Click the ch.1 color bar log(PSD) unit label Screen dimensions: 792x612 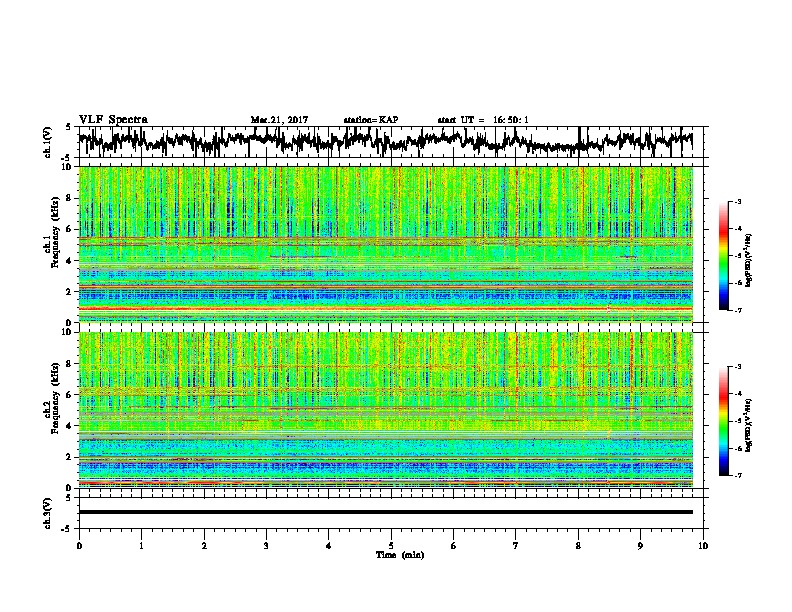pyautogui.click(x=749, y=260)
